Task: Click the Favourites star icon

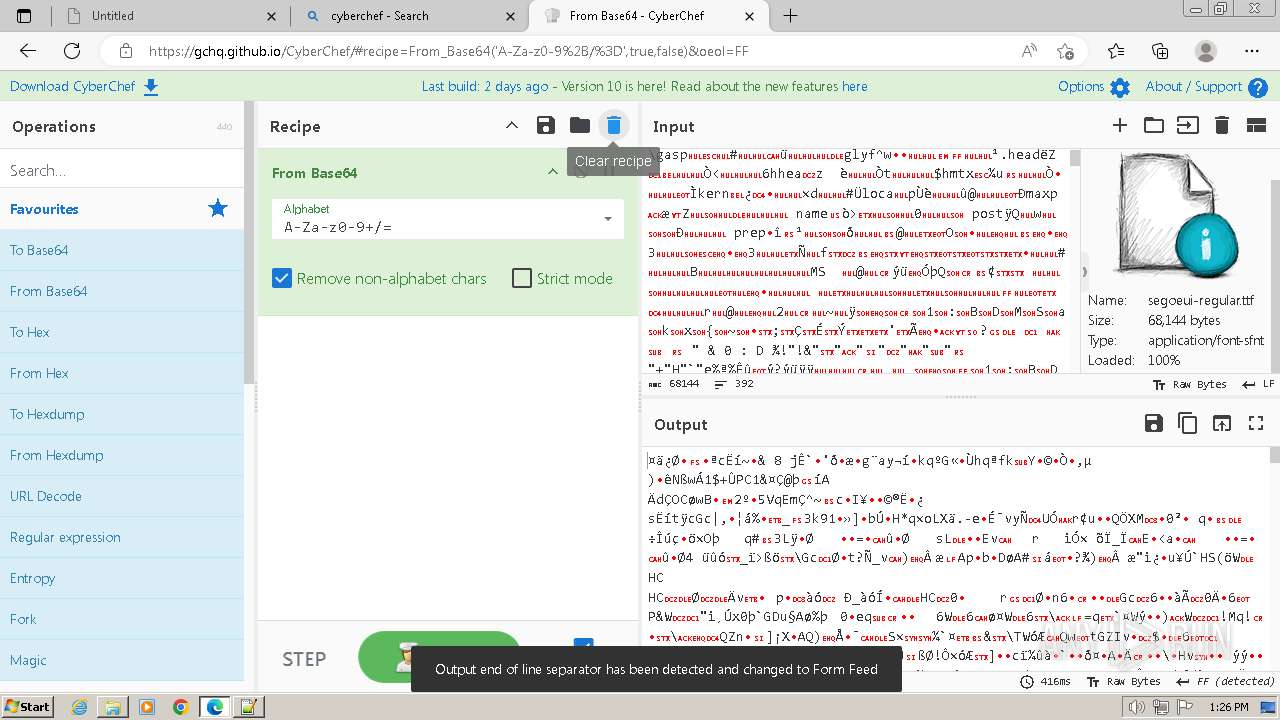Action: [x=218, y=209]
